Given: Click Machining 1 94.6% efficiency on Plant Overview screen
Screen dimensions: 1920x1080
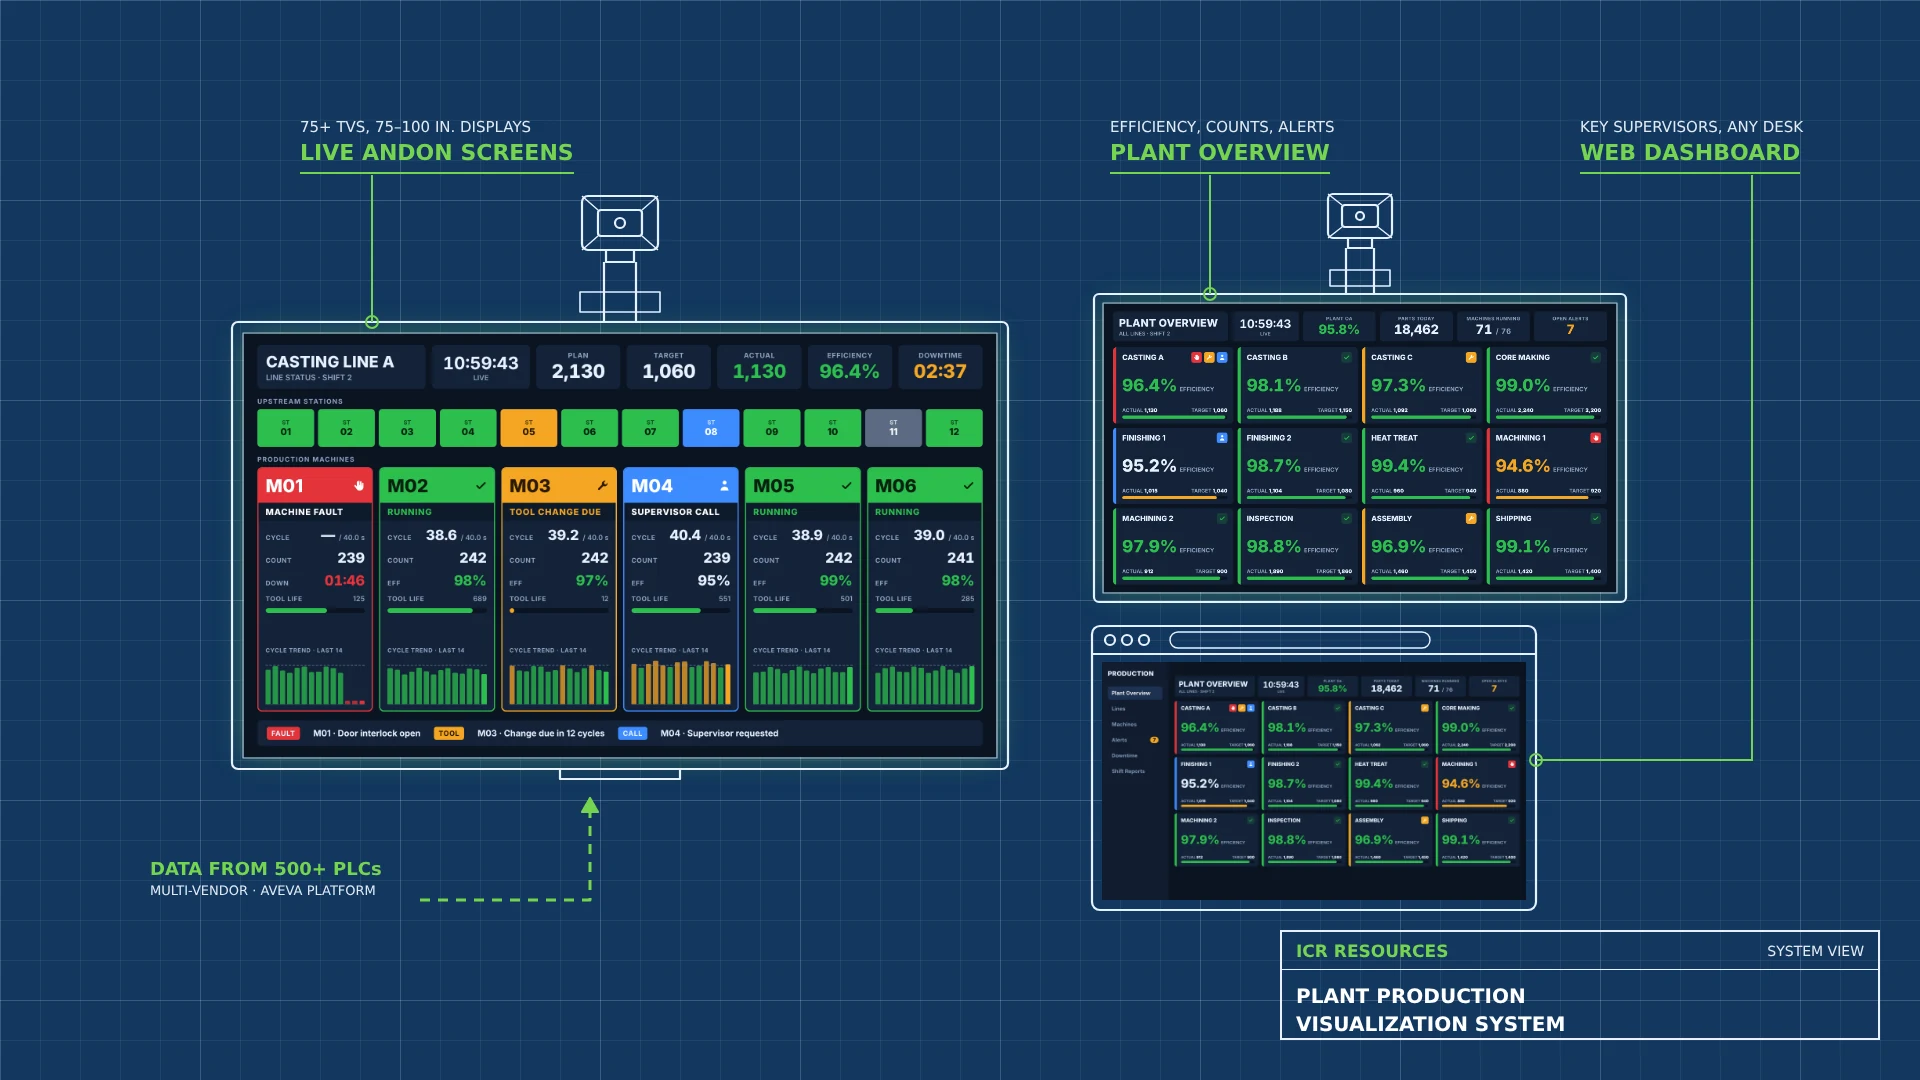Looking at the screenshot, I should click(1522, 466).
